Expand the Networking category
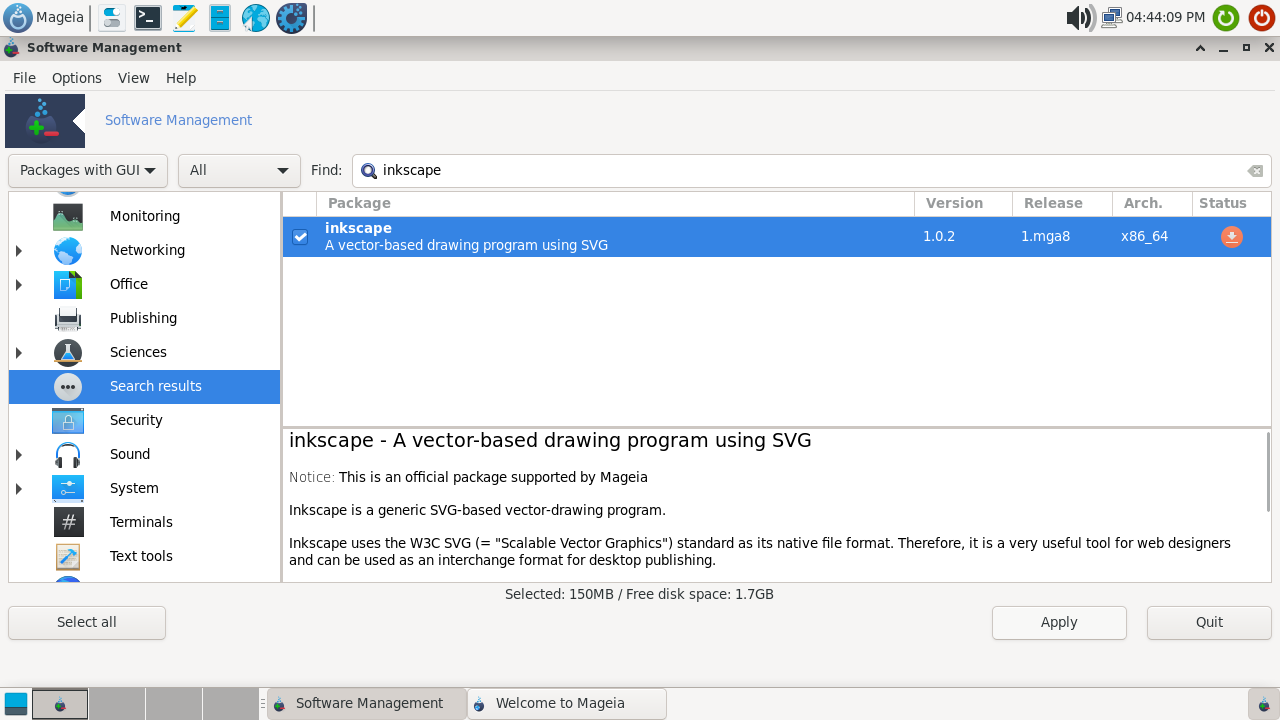The height and width of the screenshot is (720, 1280). pos(19,250)
